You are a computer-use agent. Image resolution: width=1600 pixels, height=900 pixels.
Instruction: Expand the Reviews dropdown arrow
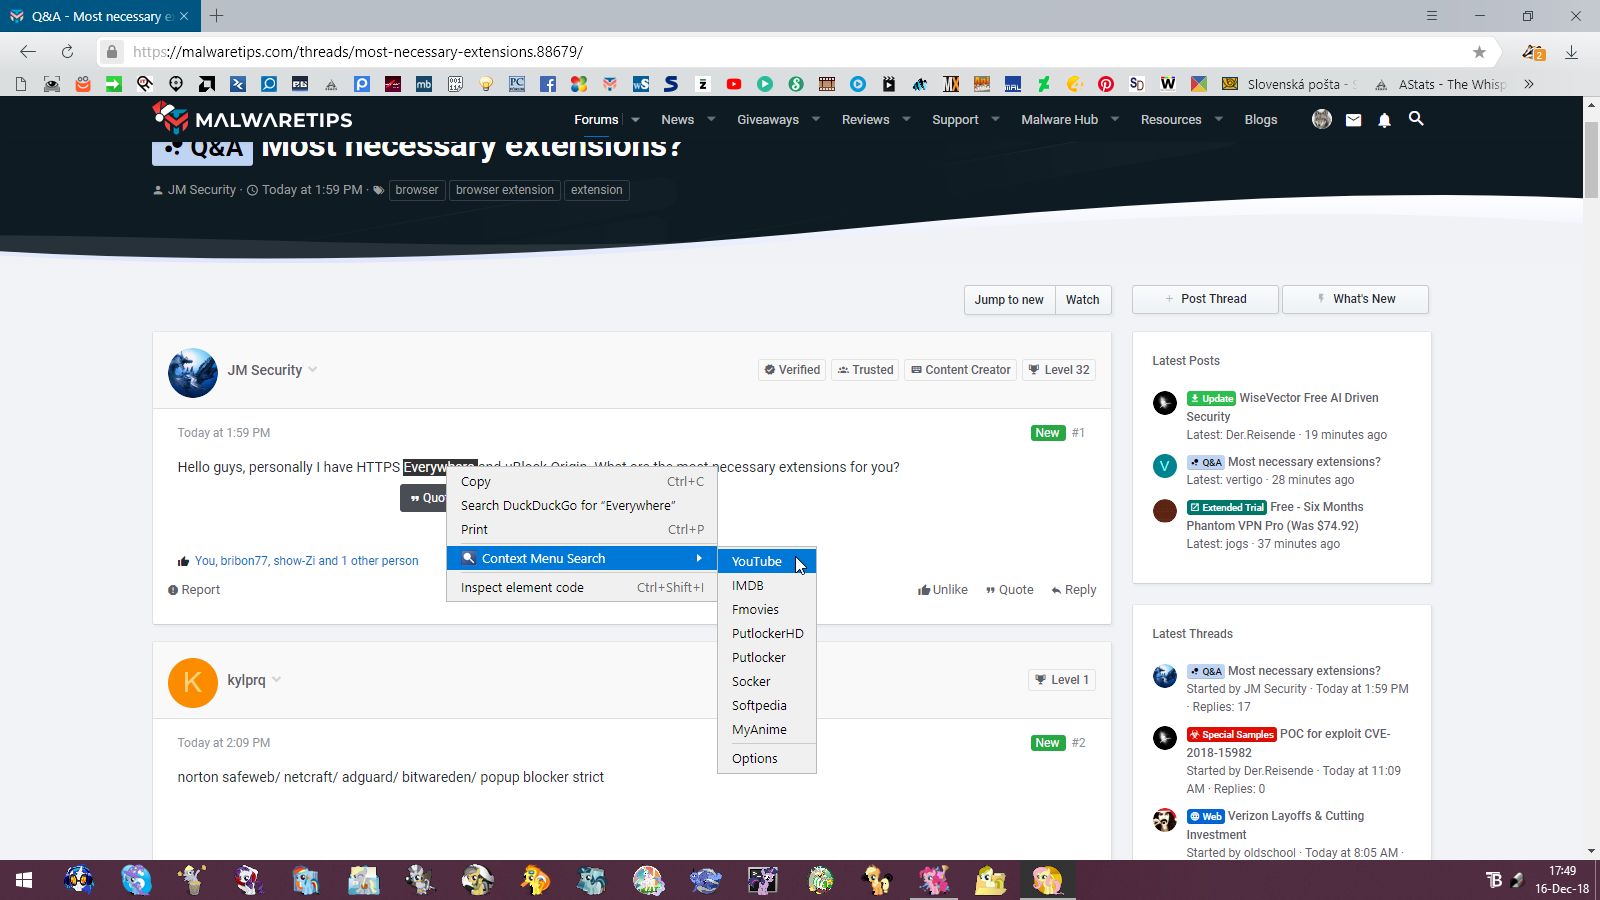point(906,119)
